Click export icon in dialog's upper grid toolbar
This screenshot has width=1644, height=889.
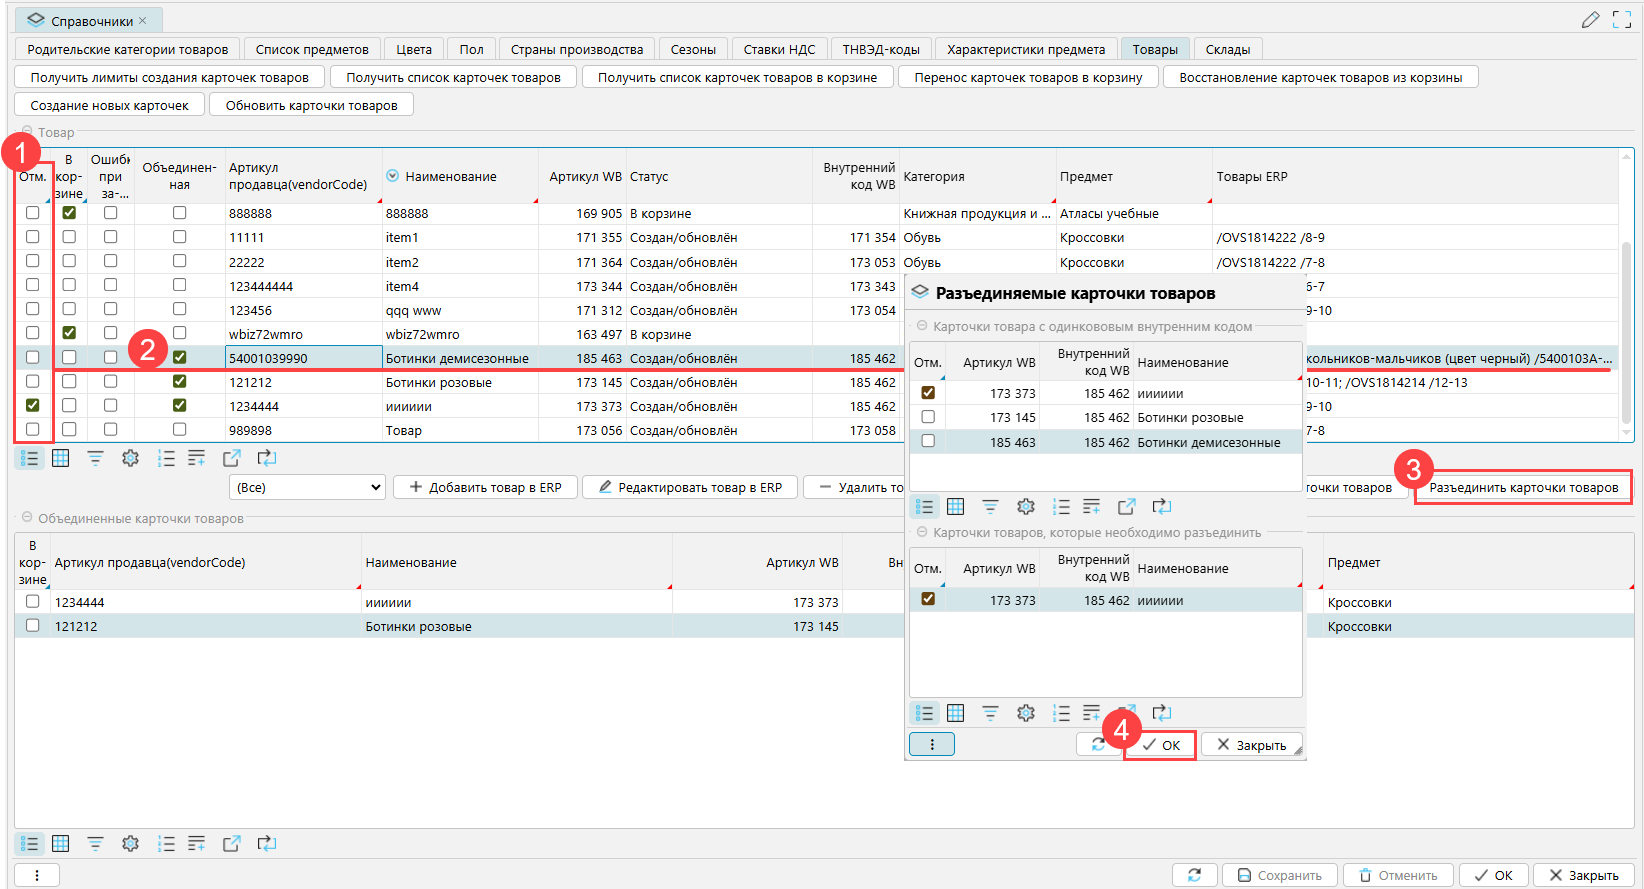point(1126,507)
